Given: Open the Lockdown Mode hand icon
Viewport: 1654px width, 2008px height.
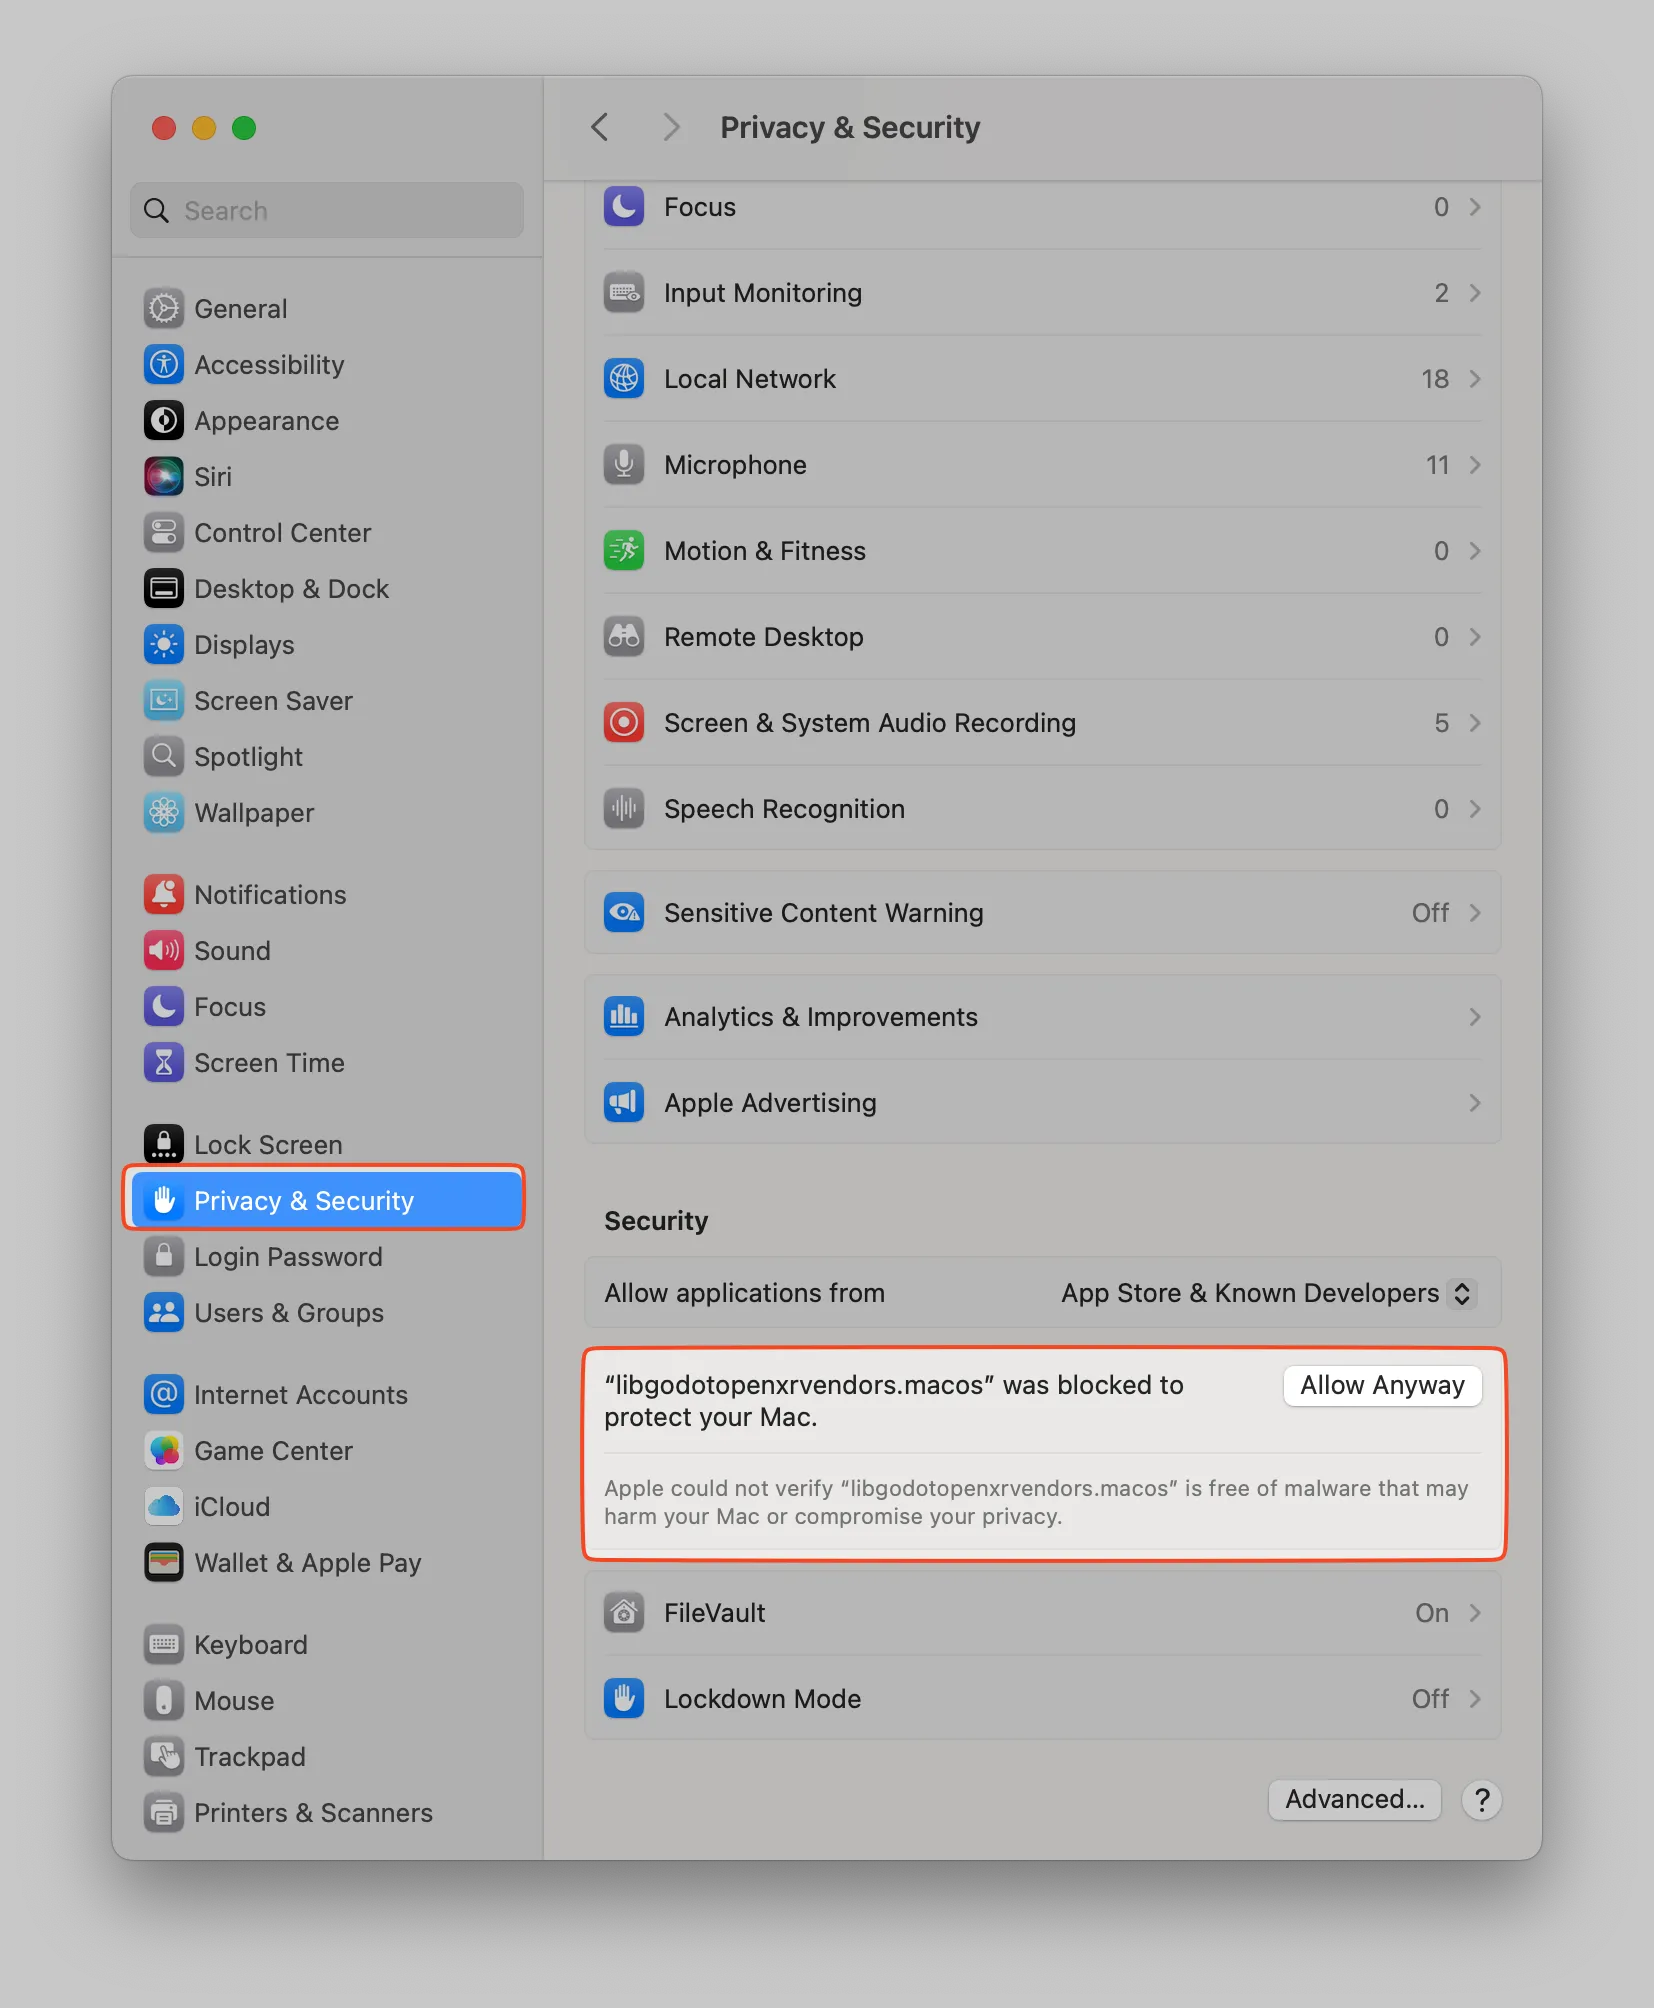Looking at the screenshot, I should pyautogui.click(x=624, y=1699).
